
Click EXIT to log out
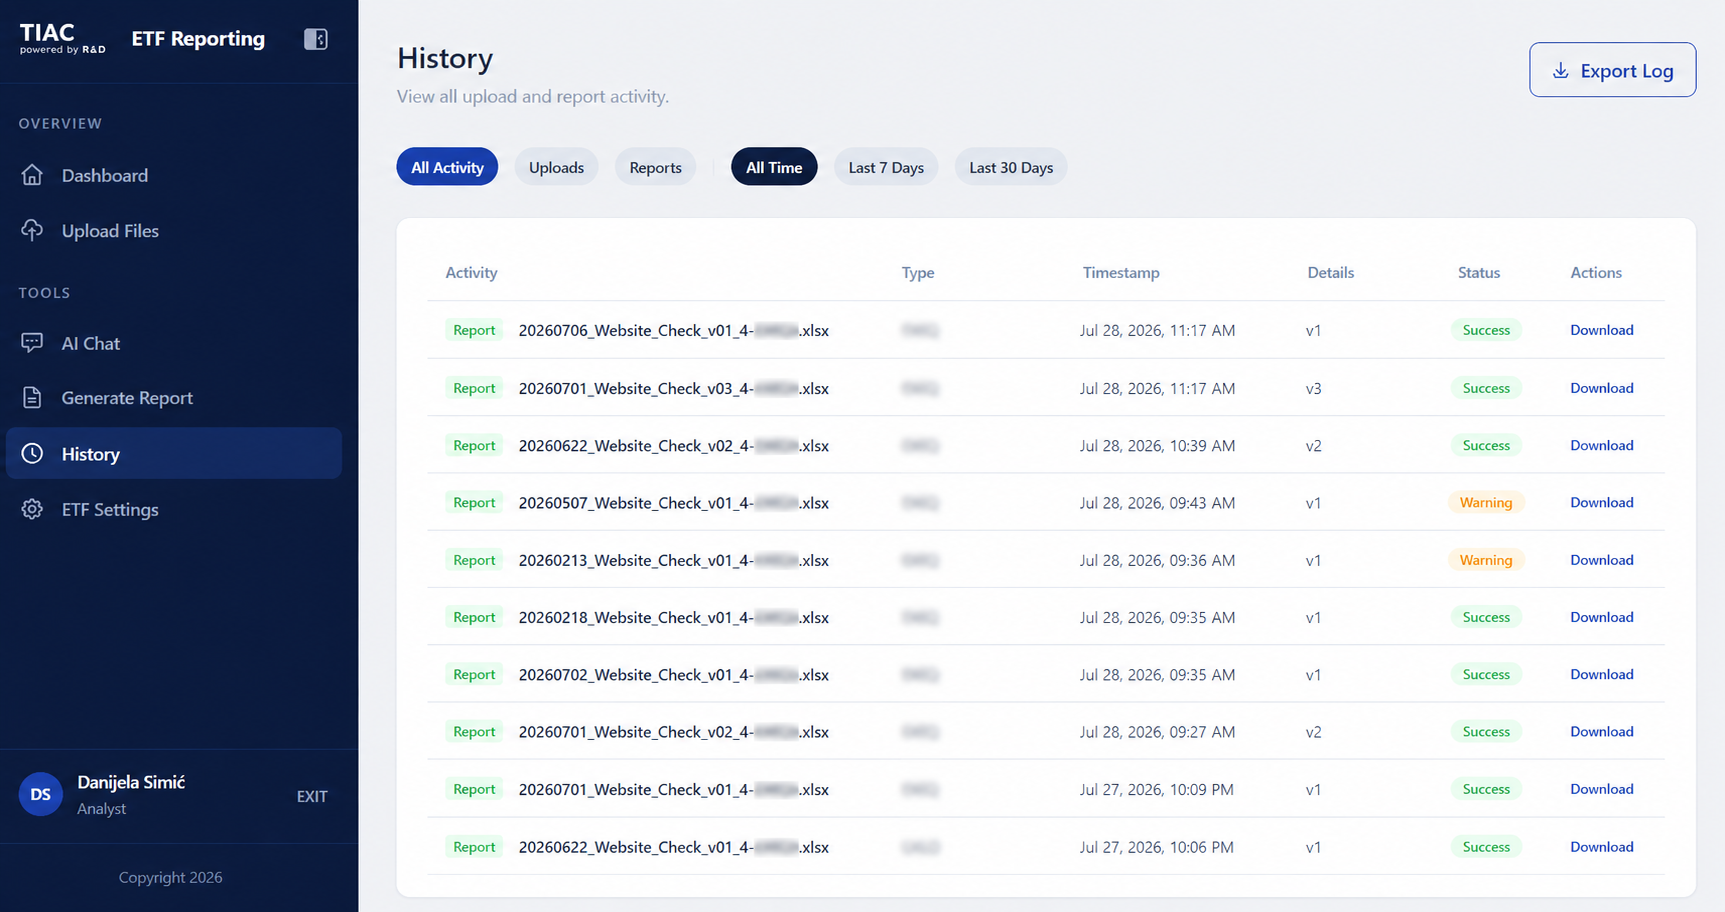coord(312,796)
